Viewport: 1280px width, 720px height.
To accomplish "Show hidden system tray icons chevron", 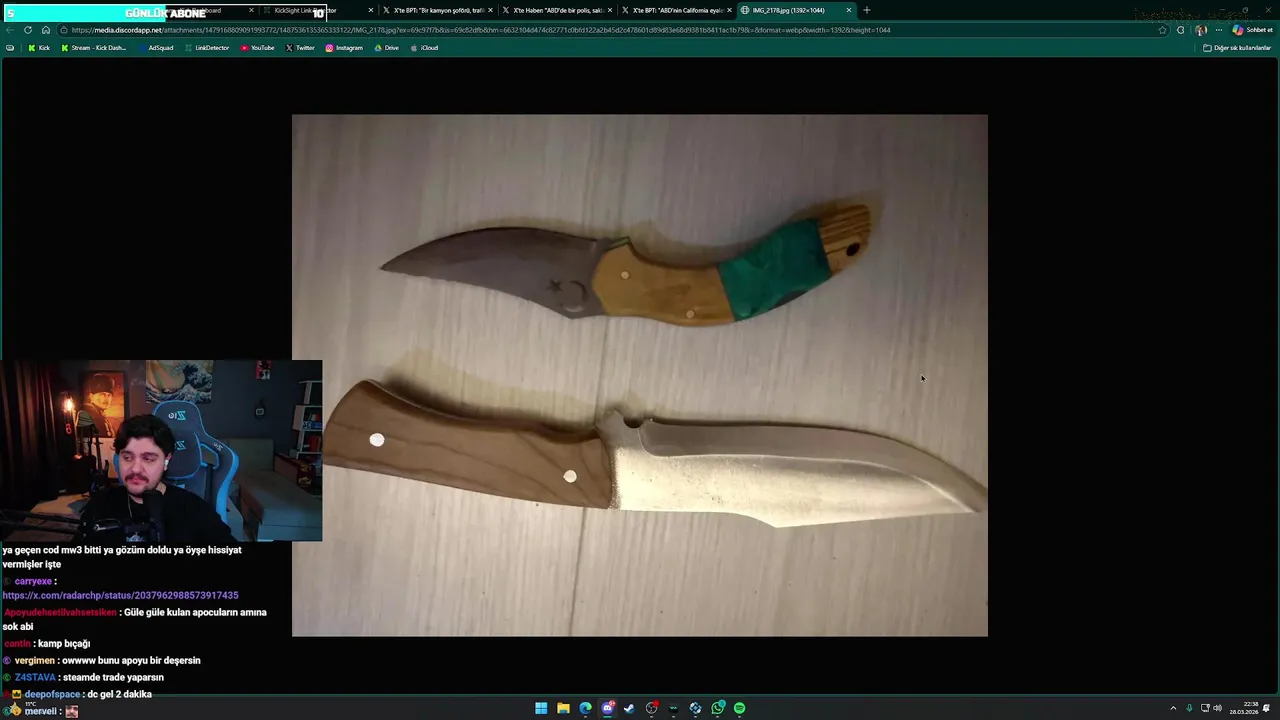I will [x=1173, y=708].
